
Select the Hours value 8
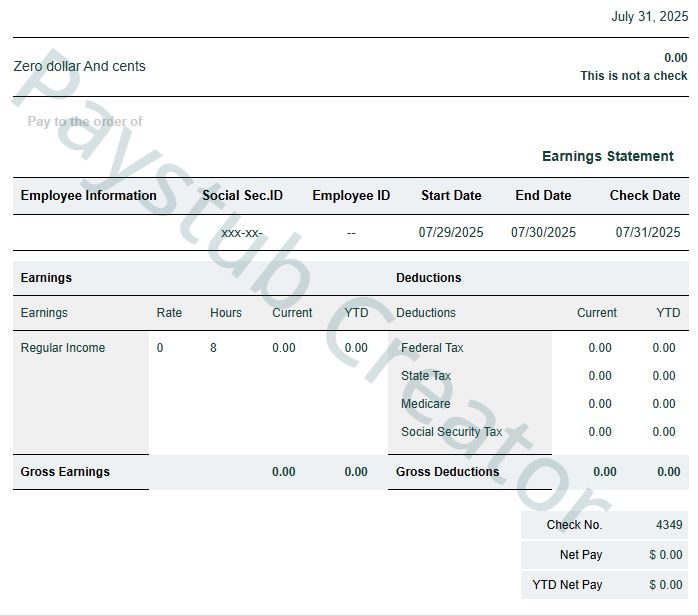pyautogui.click(x=213, y=348)
